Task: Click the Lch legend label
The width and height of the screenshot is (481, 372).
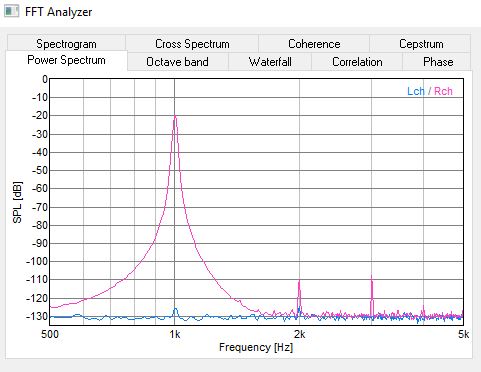Action: click(416, 91)
